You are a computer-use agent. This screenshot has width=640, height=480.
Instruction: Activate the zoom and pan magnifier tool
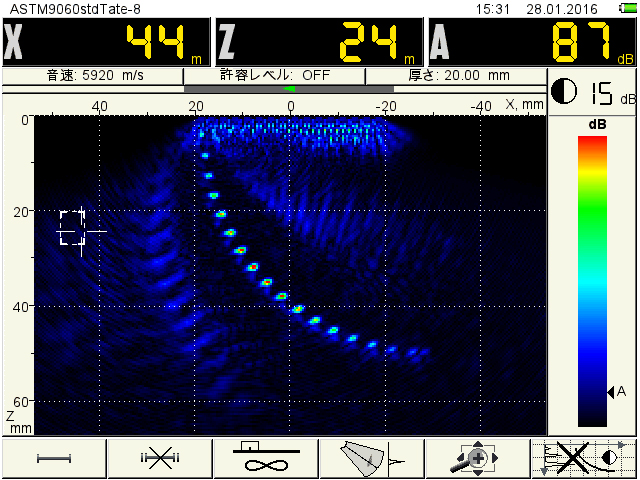(478, 458)
